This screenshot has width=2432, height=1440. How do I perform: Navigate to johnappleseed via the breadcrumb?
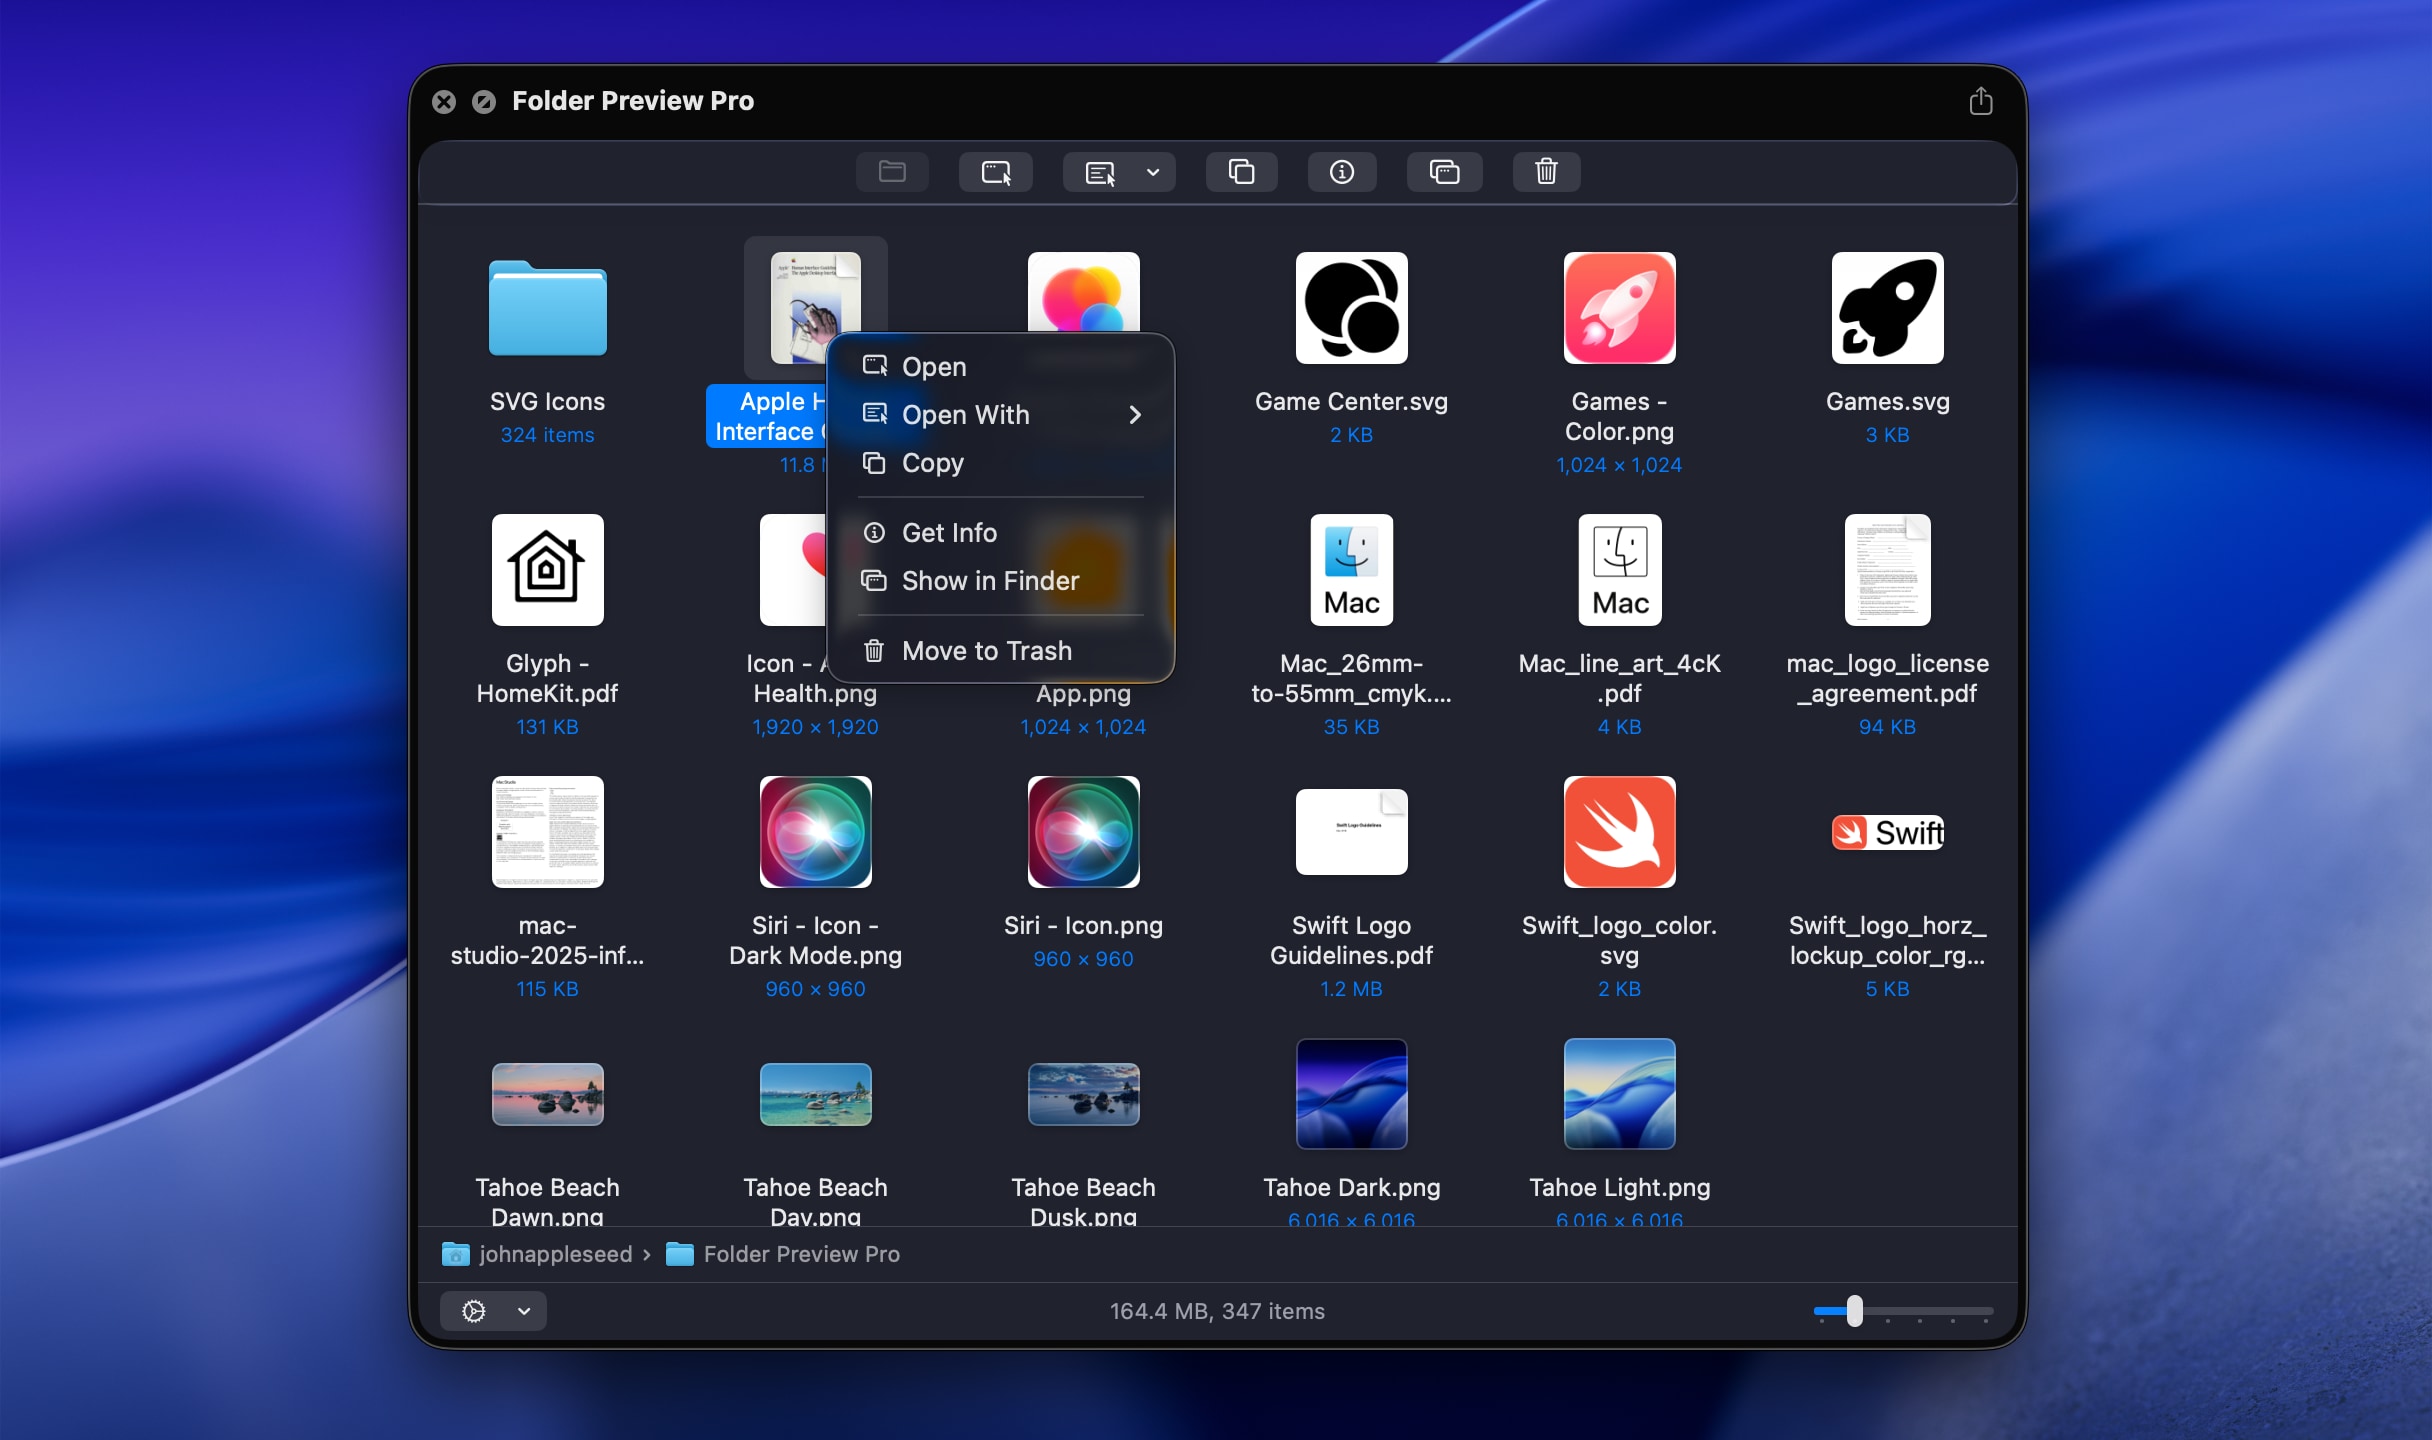coord(558,1253)
